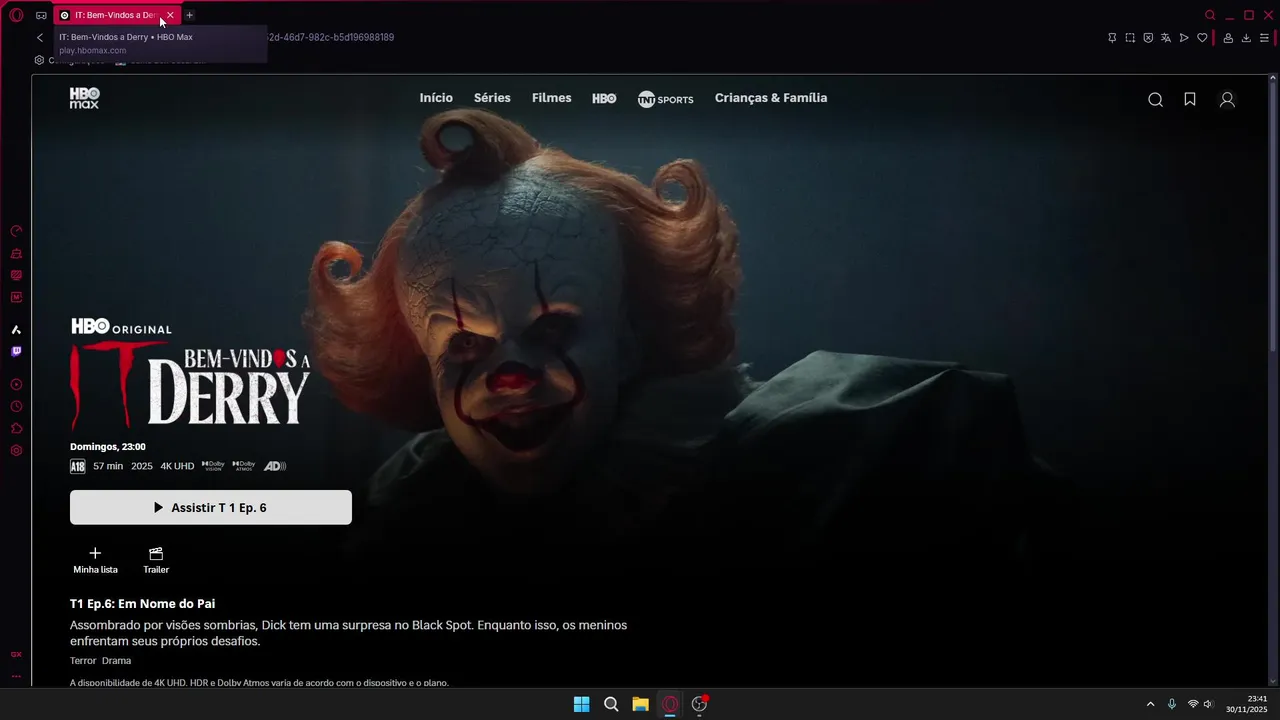The image size is (1280, 720).
Task: Open the Aria AI sidebar icon
Action: click(x=16, y=329)
